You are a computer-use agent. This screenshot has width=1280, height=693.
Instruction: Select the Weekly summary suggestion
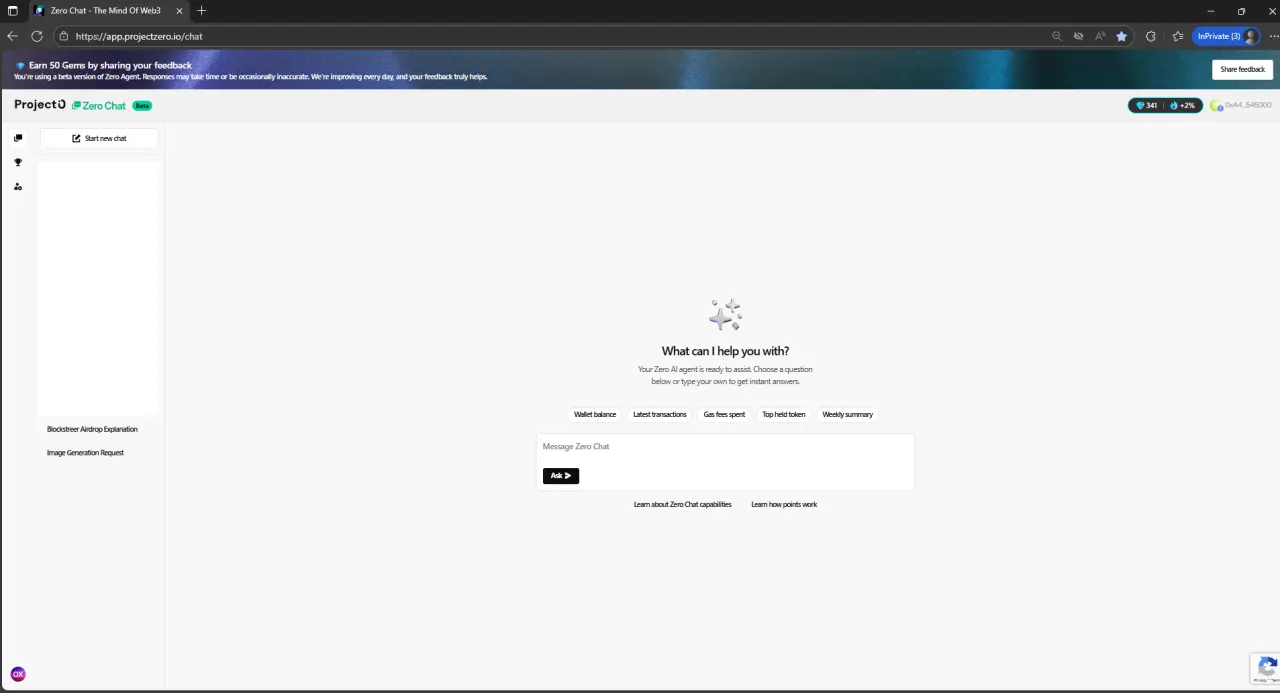coord(847,414)
